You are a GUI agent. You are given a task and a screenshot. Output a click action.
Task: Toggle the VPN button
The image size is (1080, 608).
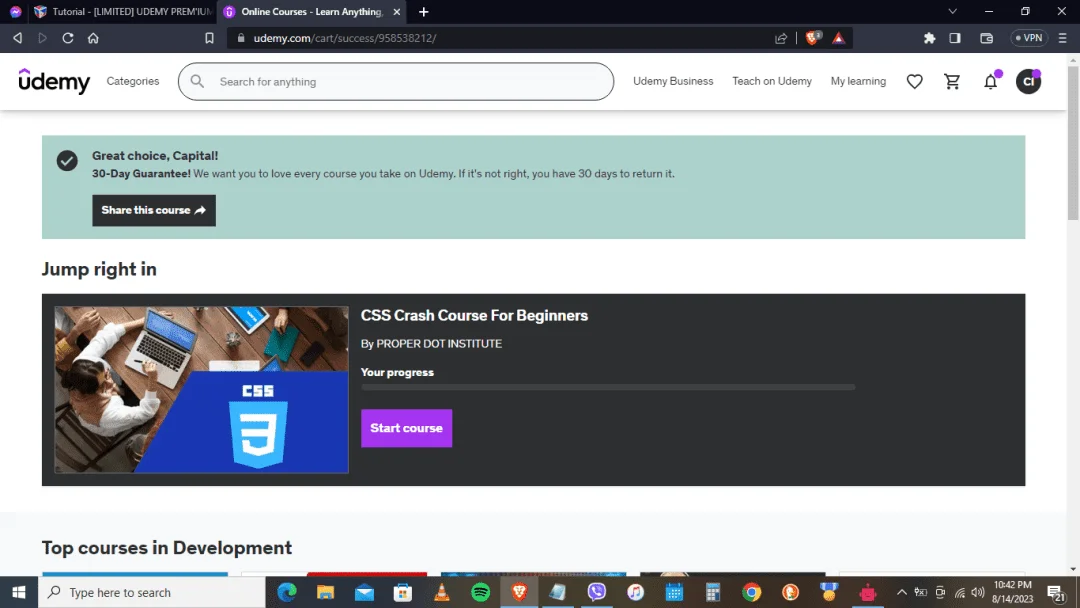tap(1029, 38)
